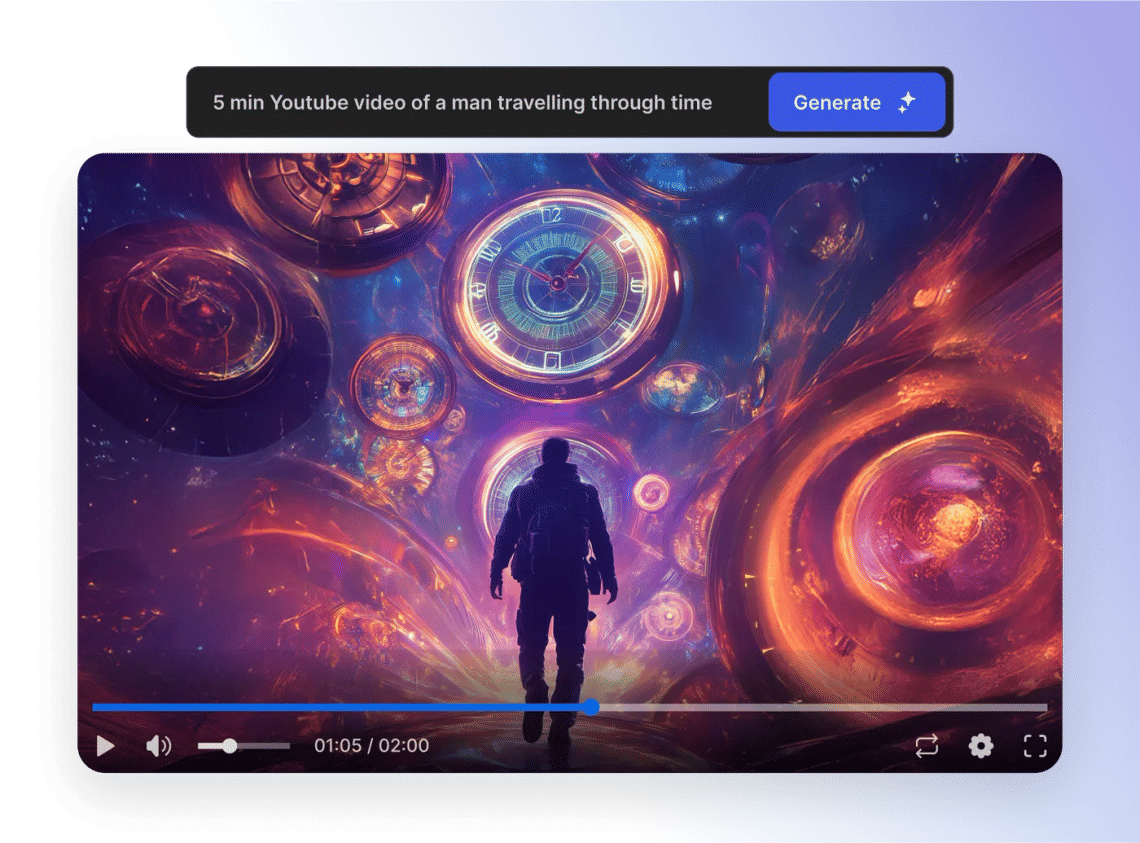The width and height of the screenshot is (1140, 843).
Task: Toggle loop playback with the repeat icon
Action: [x=926, y=746]
